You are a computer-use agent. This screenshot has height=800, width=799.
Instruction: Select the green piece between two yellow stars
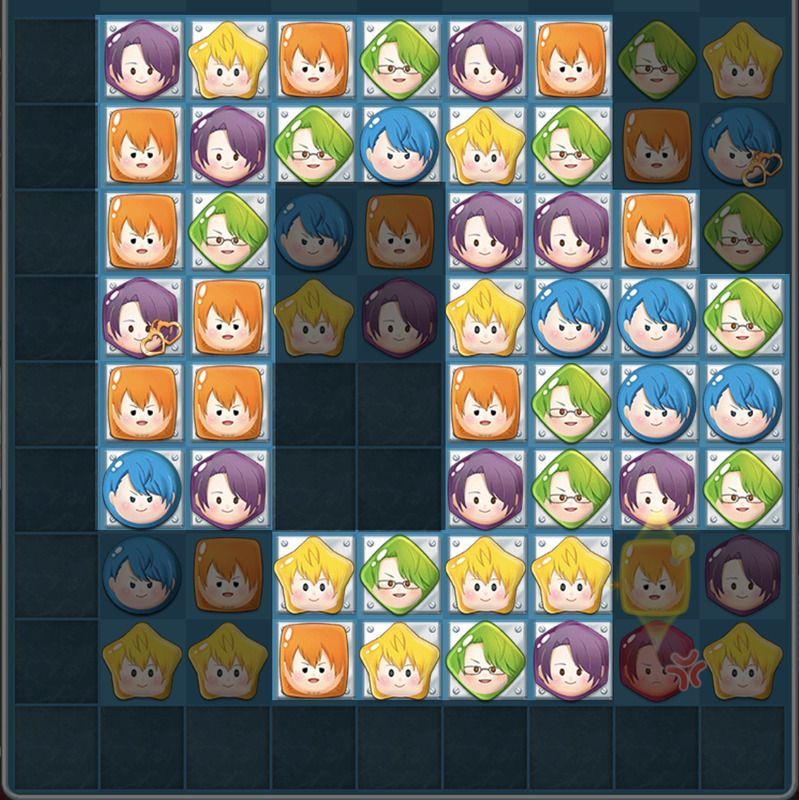coord(400,576)
